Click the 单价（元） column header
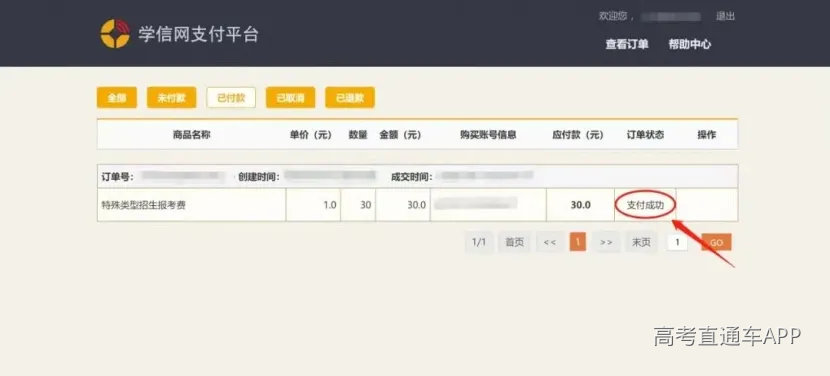830x376 pixels. pos(311,135)
